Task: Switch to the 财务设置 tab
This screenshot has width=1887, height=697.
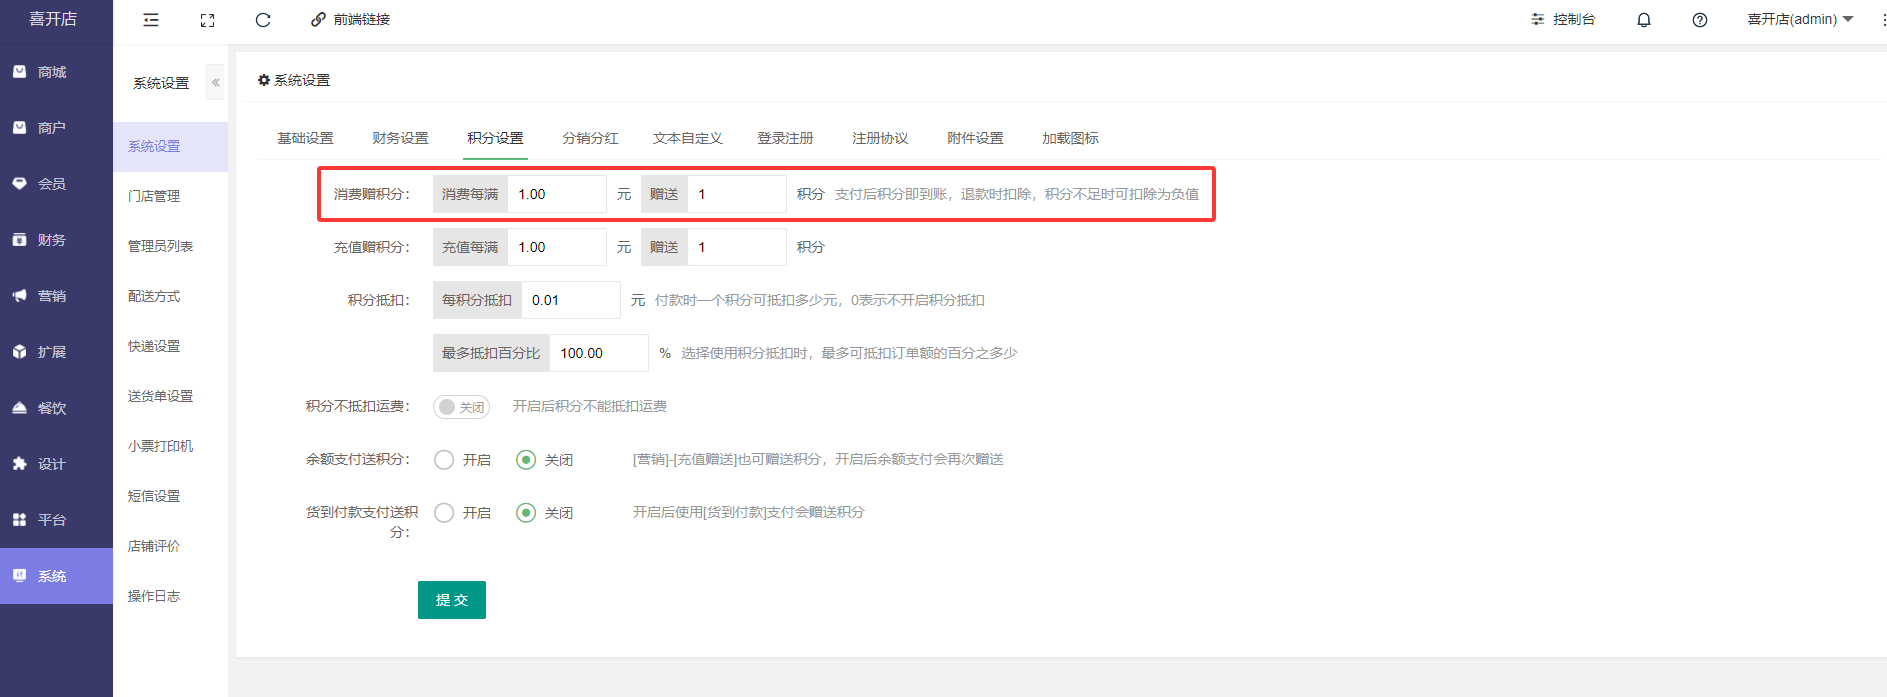Action: [x=400, y=138]
